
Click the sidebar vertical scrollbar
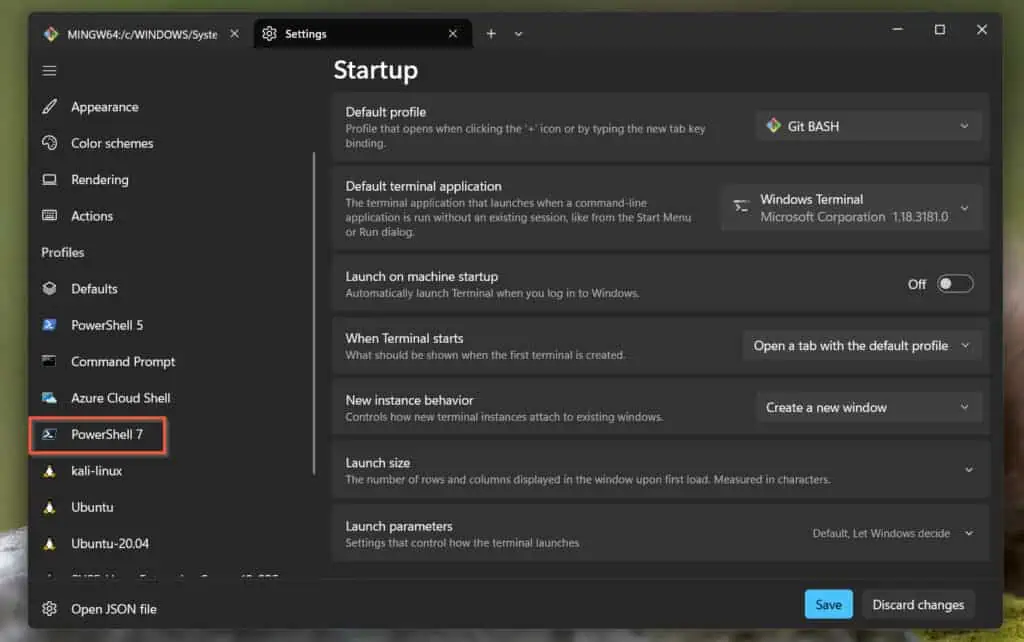click(314, 313)
